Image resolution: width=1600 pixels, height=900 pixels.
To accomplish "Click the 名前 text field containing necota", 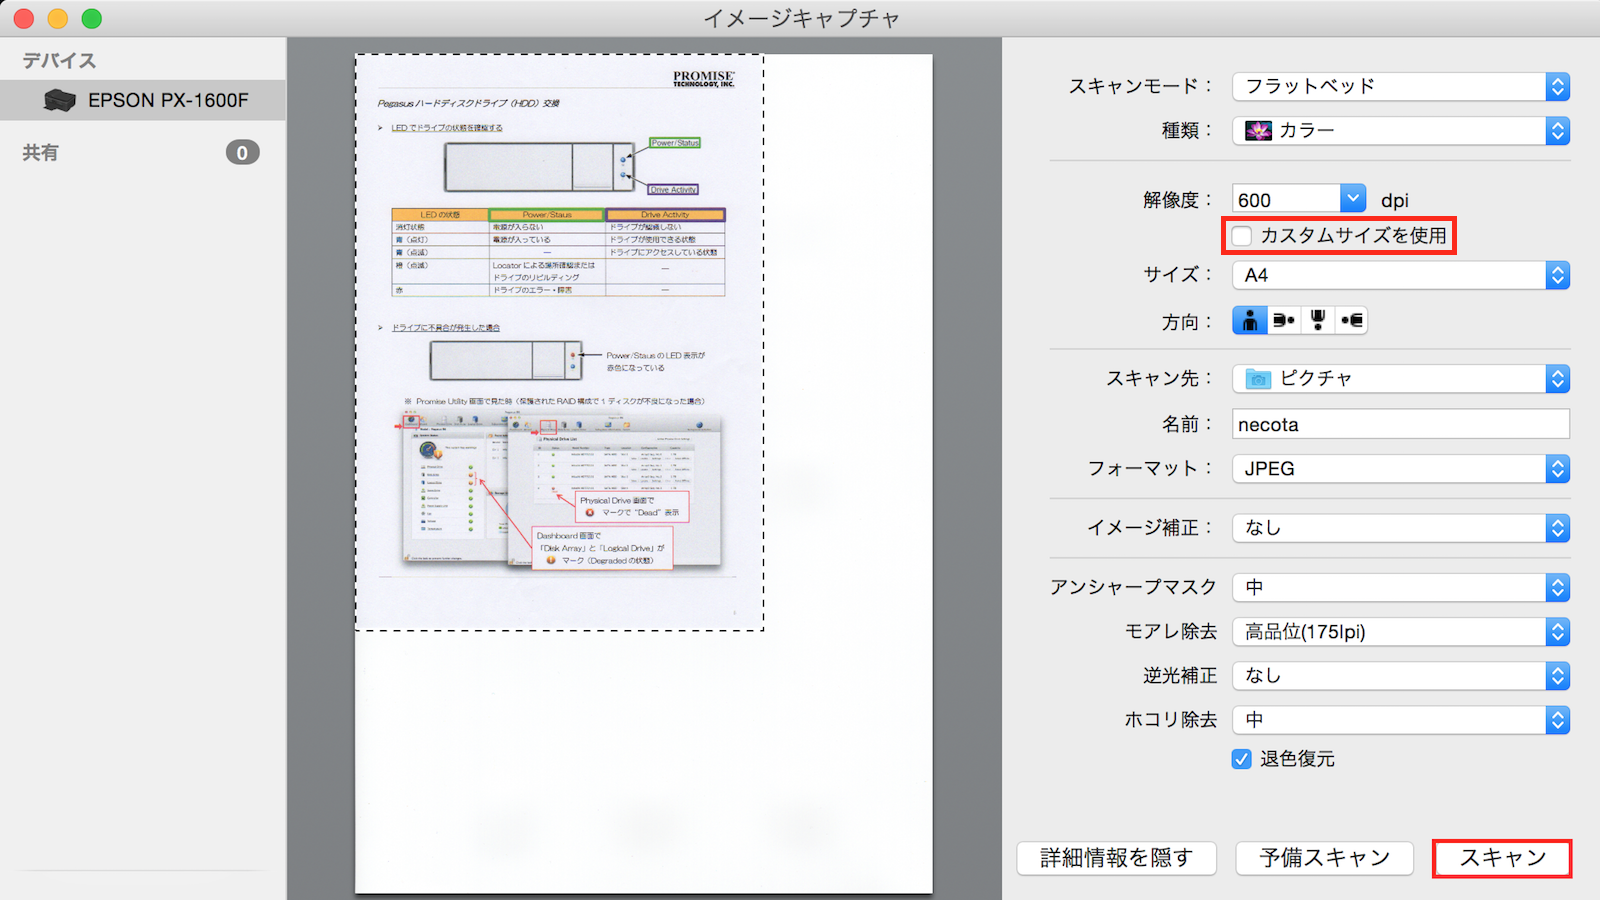I will 1400,424.
